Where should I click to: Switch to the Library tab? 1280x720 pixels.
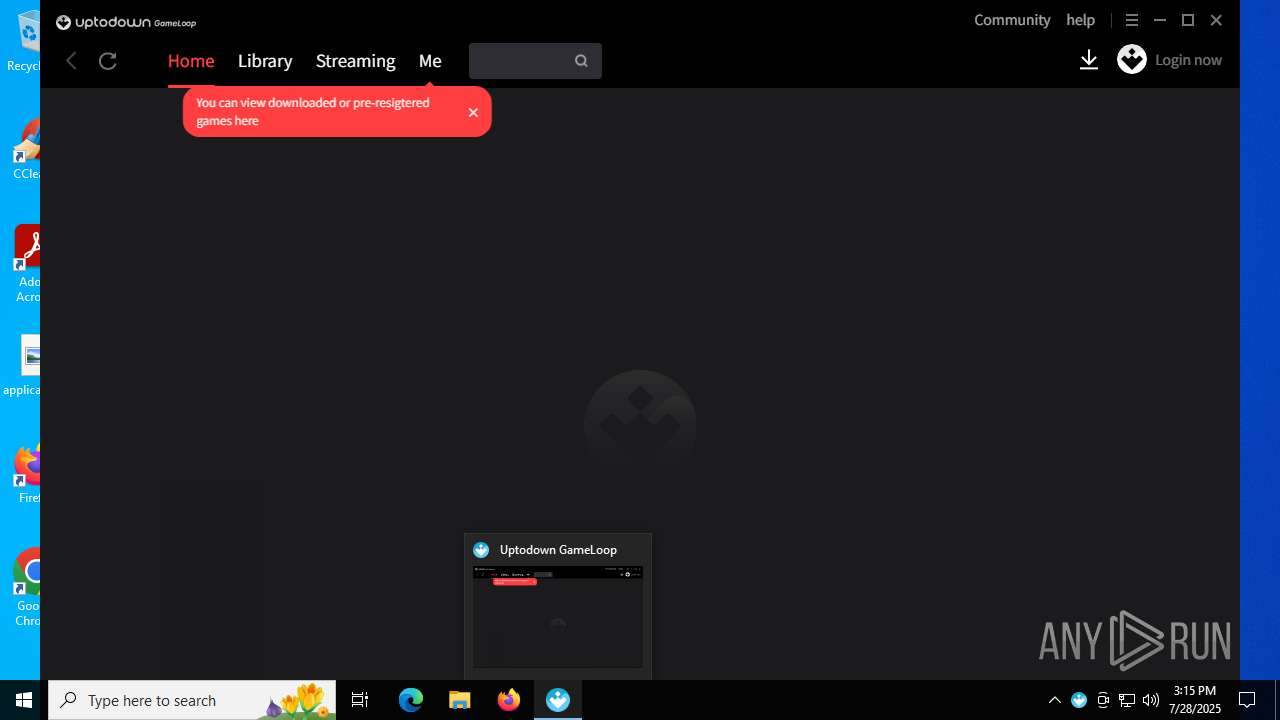[265, 61]
